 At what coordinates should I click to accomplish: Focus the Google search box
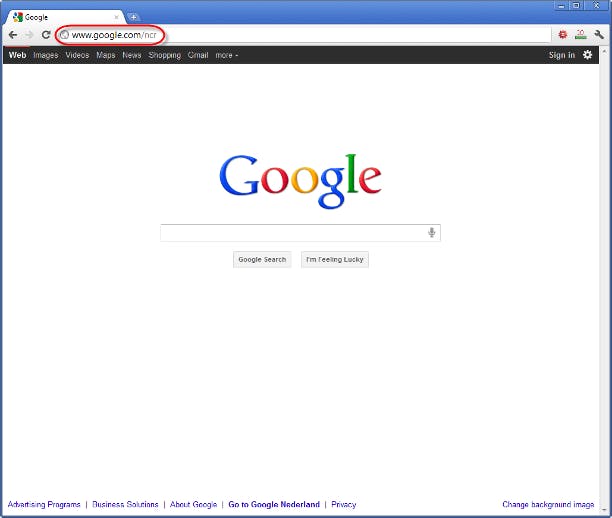coord(301,233)
